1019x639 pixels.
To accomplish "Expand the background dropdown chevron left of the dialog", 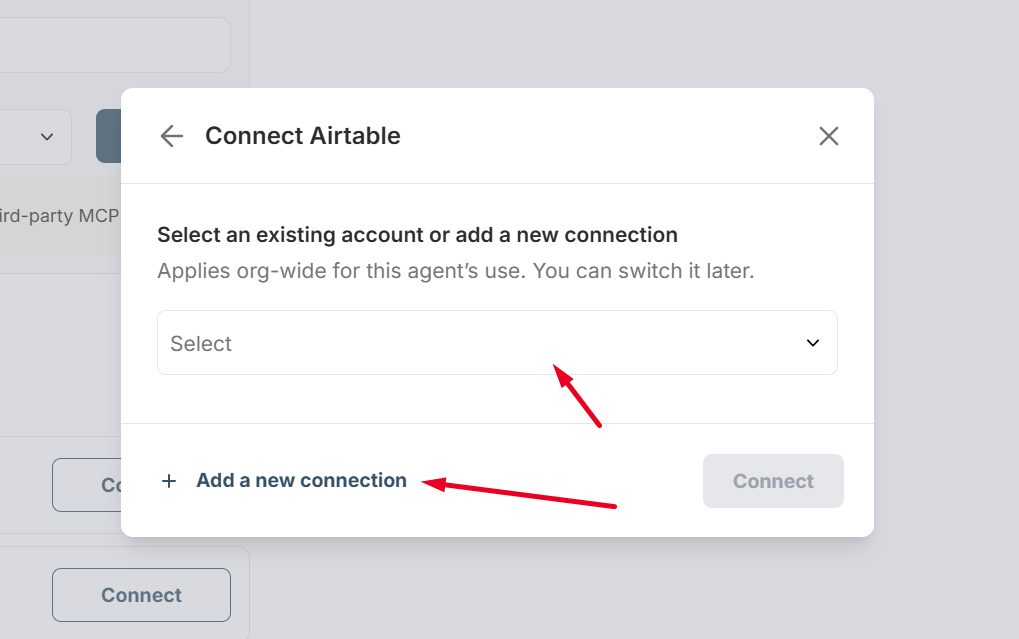I will tap(47, 137).
